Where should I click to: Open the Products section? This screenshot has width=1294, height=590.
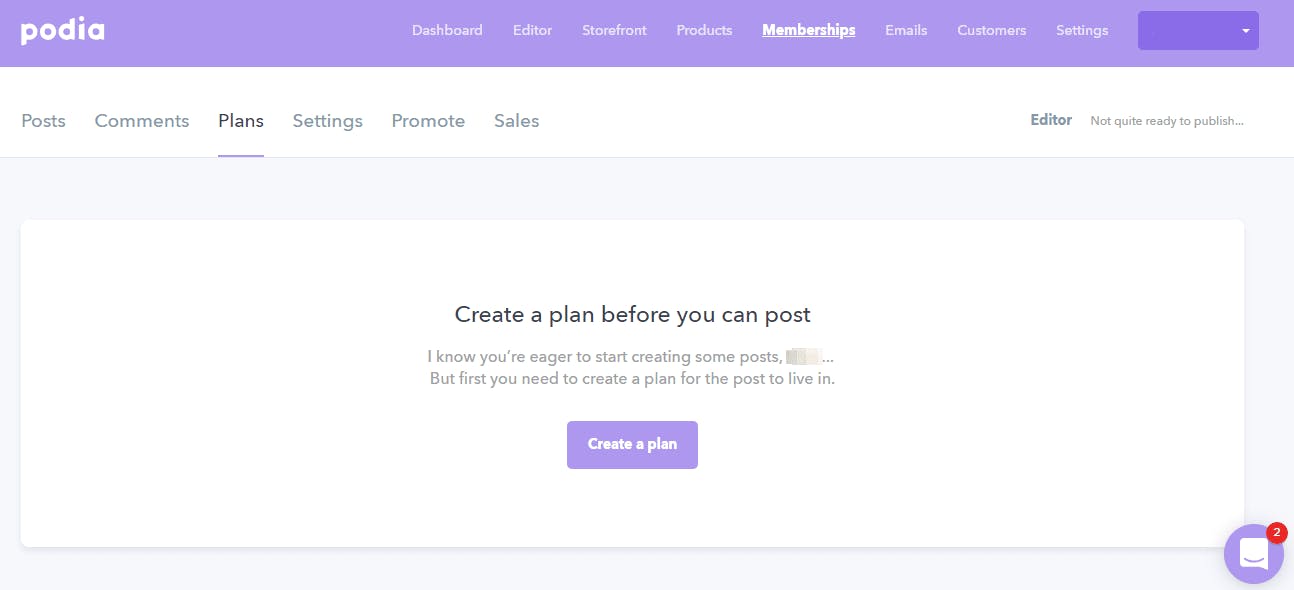point(704,30)
